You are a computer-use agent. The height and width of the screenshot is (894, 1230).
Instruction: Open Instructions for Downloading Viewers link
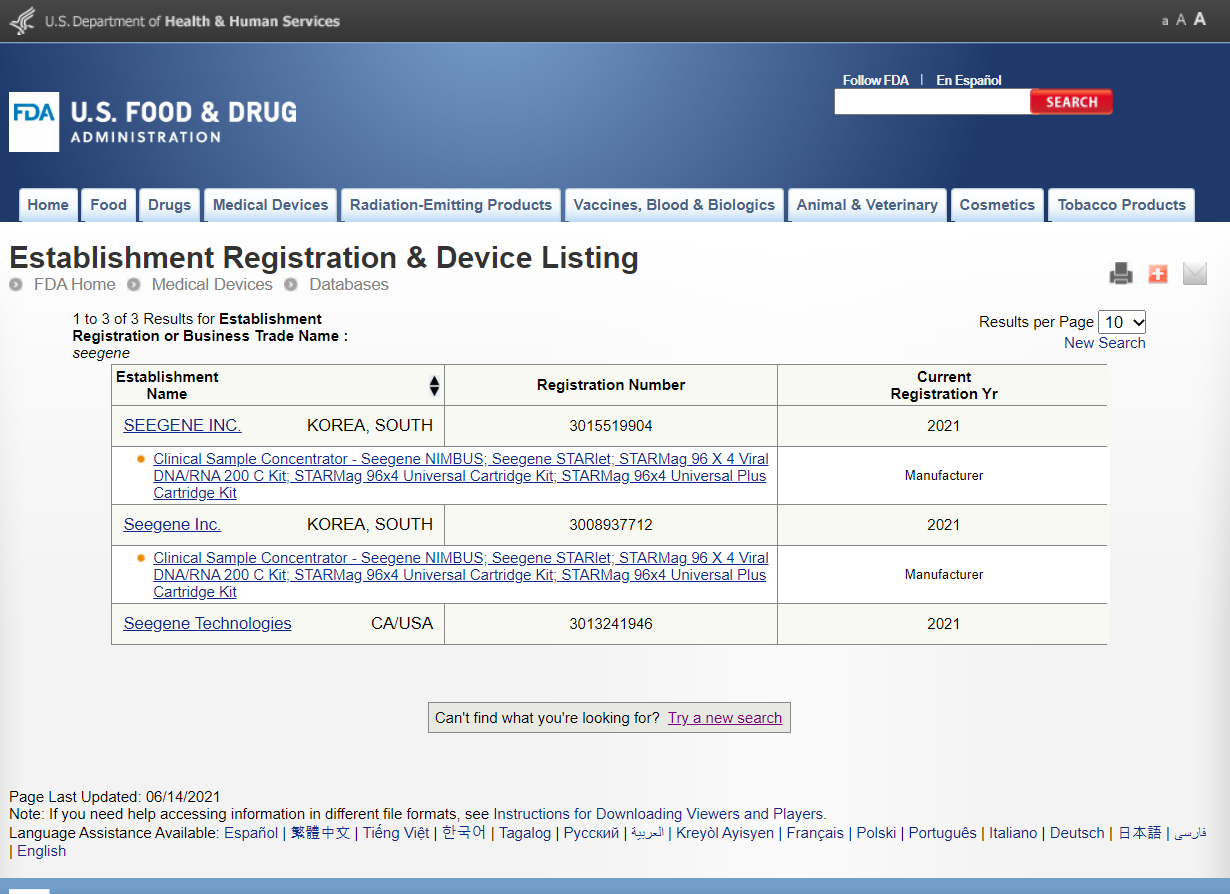click(658, 814)
